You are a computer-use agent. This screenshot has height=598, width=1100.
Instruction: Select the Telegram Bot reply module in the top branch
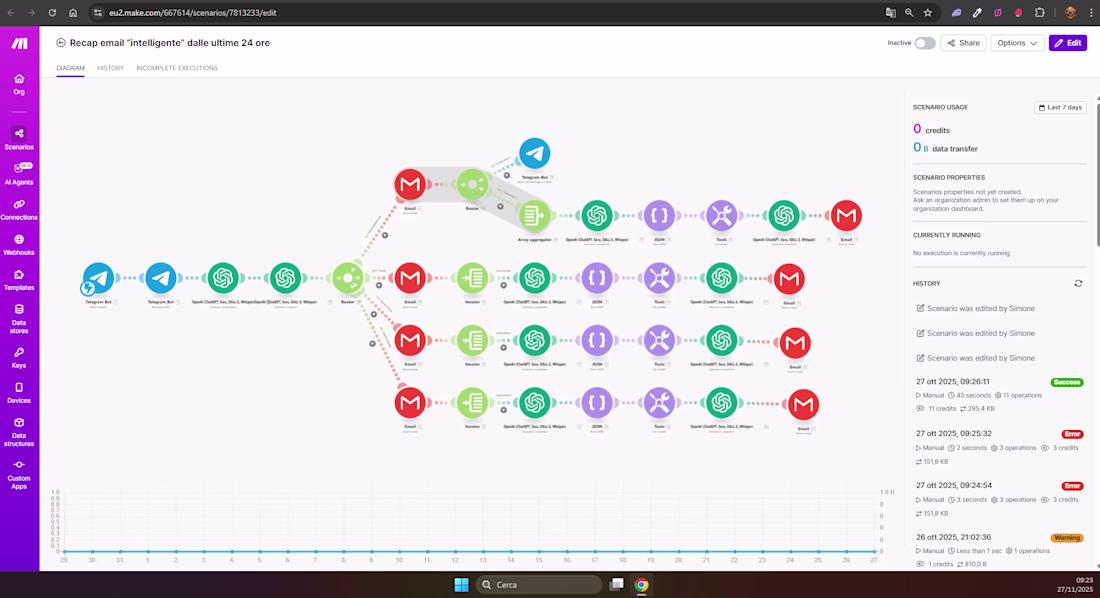[535, 154]
